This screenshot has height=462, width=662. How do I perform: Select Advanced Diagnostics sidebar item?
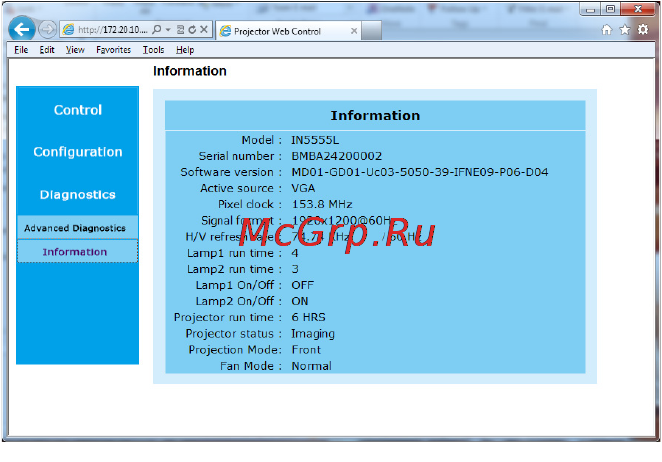[77, 228]
